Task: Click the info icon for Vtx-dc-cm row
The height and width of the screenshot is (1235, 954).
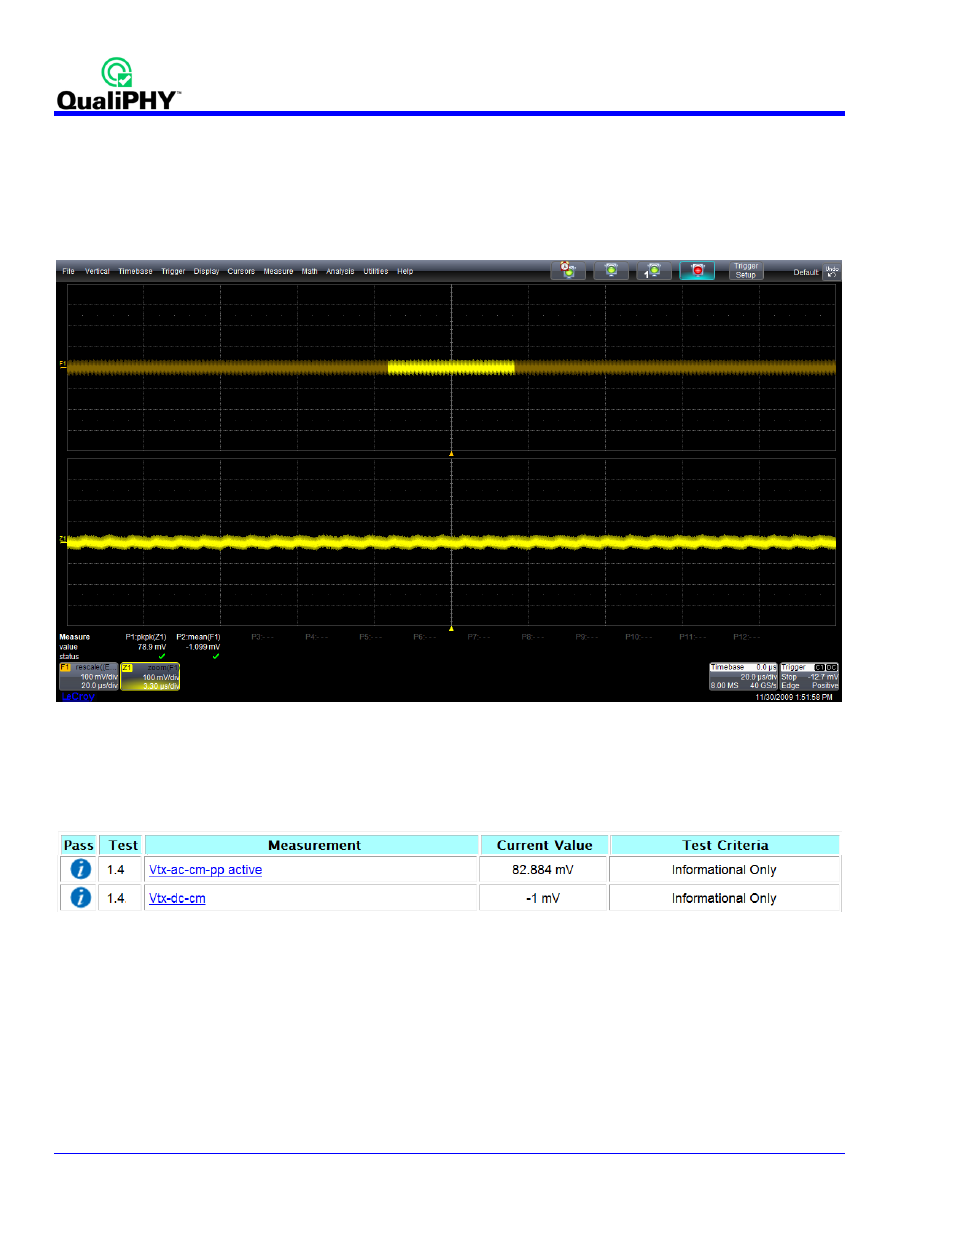Action: click(x=80, y=898)
